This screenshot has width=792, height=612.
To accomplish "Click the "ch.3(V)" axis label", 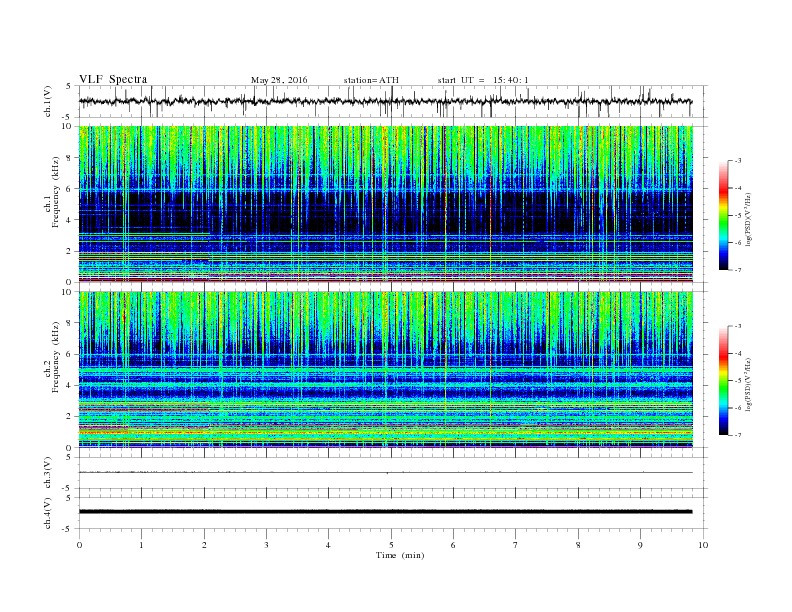I will tap(47, 473).
